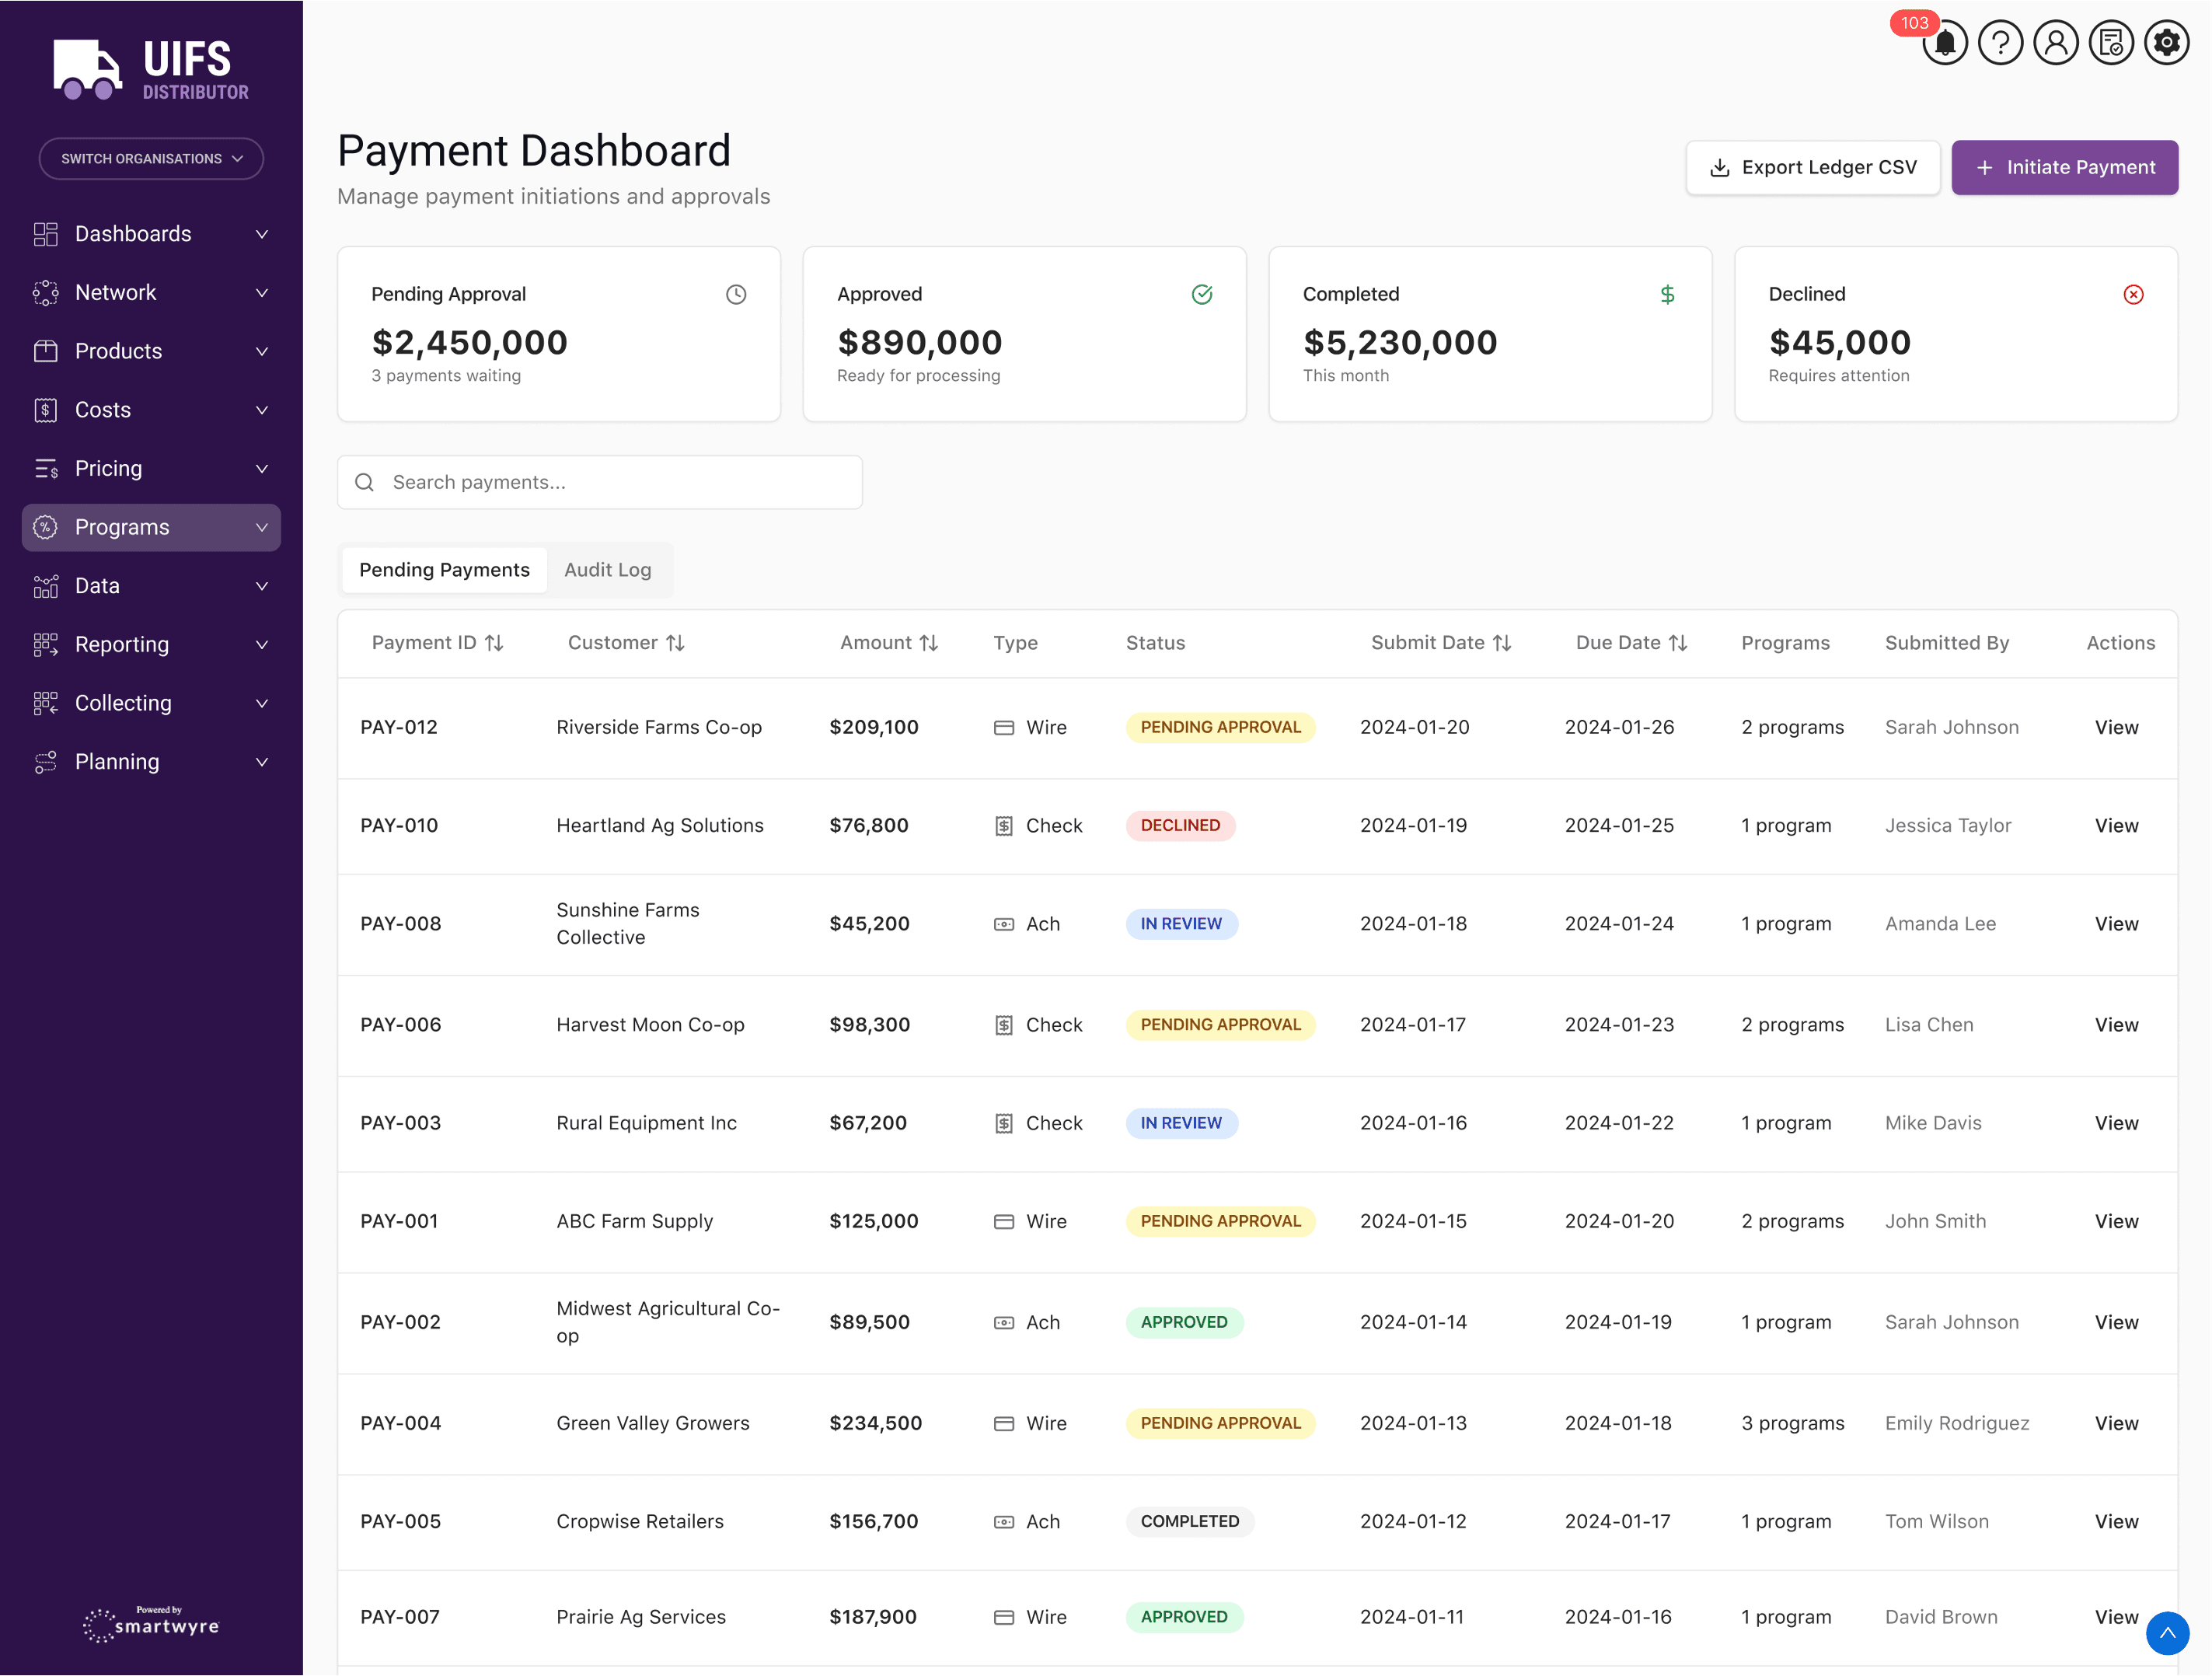
Task: Expand the Reporting sidebar section
Action: (x=151, y=644)
